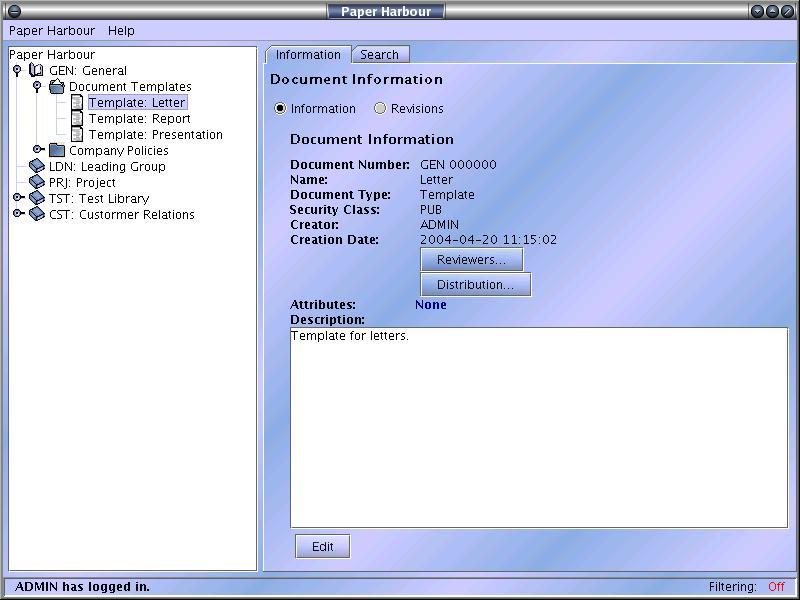
Task: Open the Distribution... dialog
Action: pos(476,284)
